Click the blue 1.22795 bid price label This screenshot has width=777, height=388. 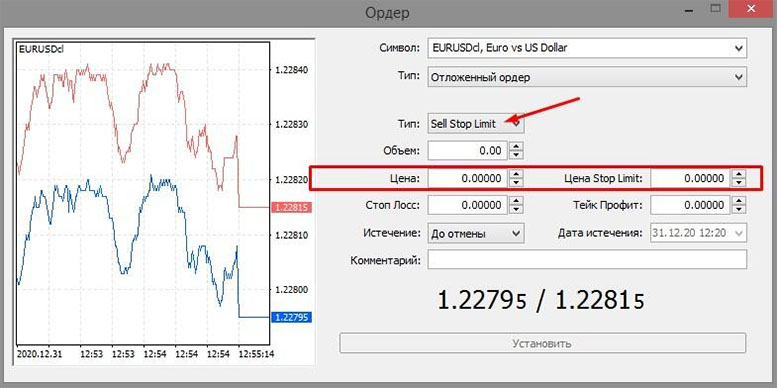291,317
